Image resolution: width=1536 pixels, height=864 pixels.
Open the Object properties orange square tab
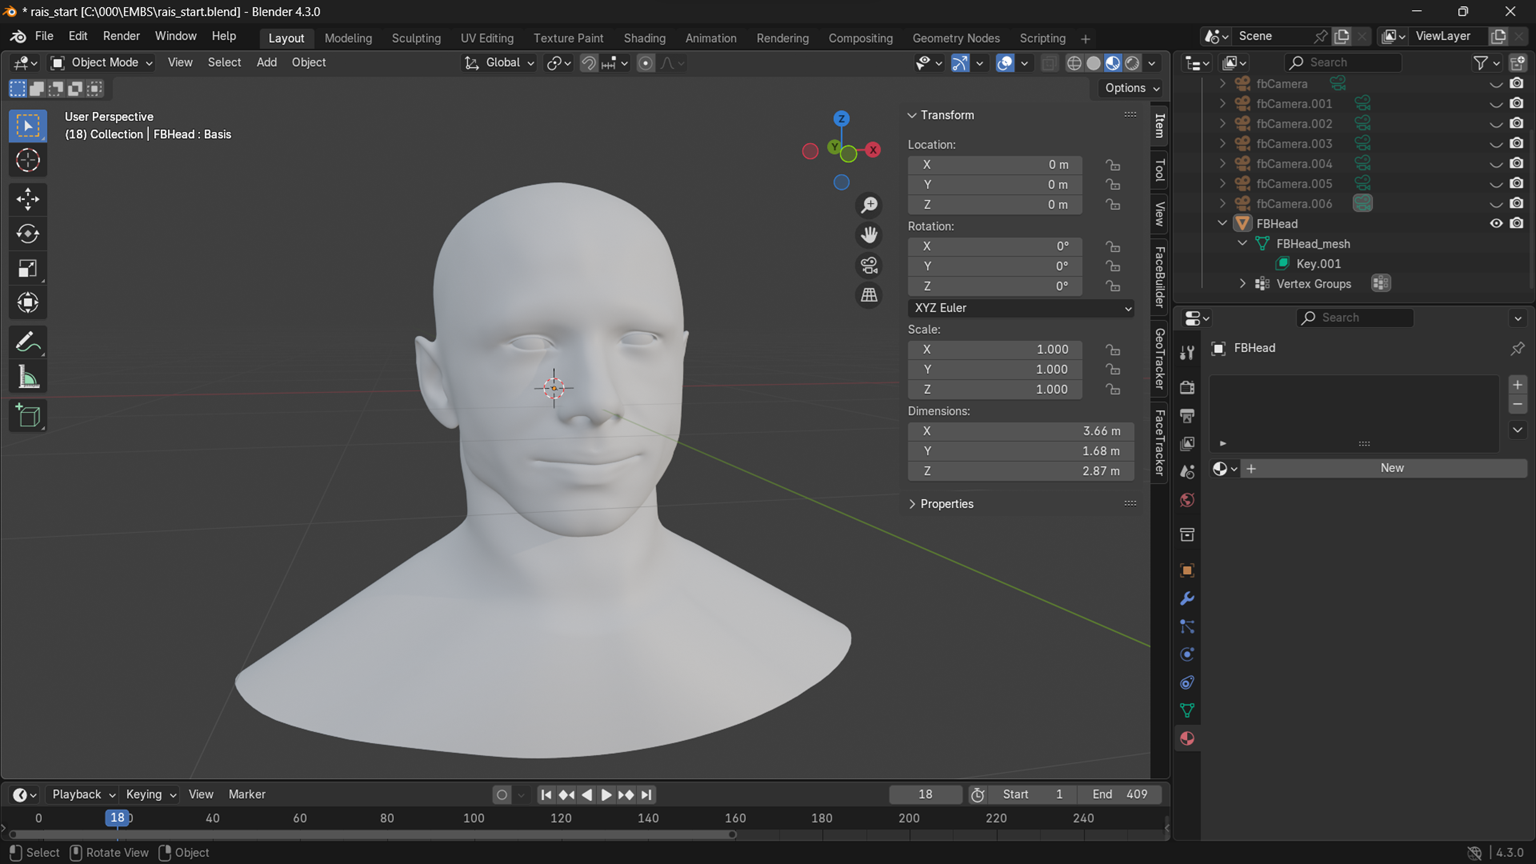[1187, 570]
